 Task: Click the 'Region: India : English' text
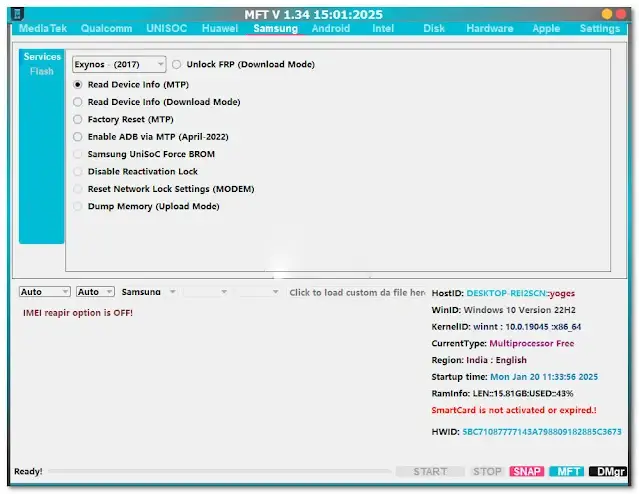tap(479, 360)
